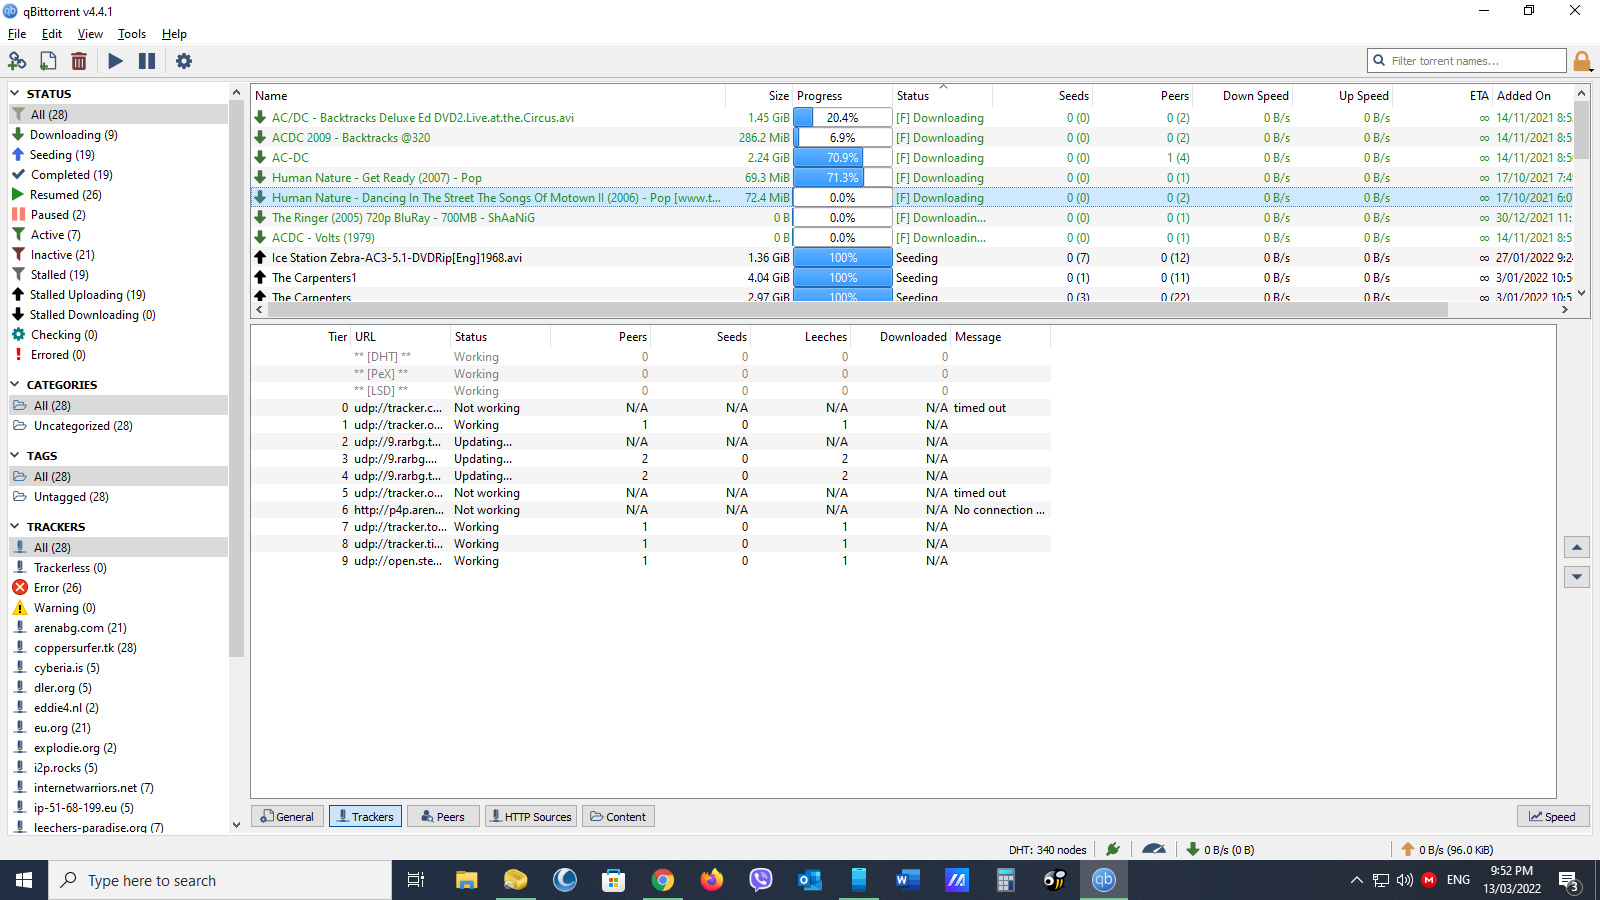Filter by Inactive (21) status
The width and height of the screenshot is (1600, 900).
click(119, 255)
